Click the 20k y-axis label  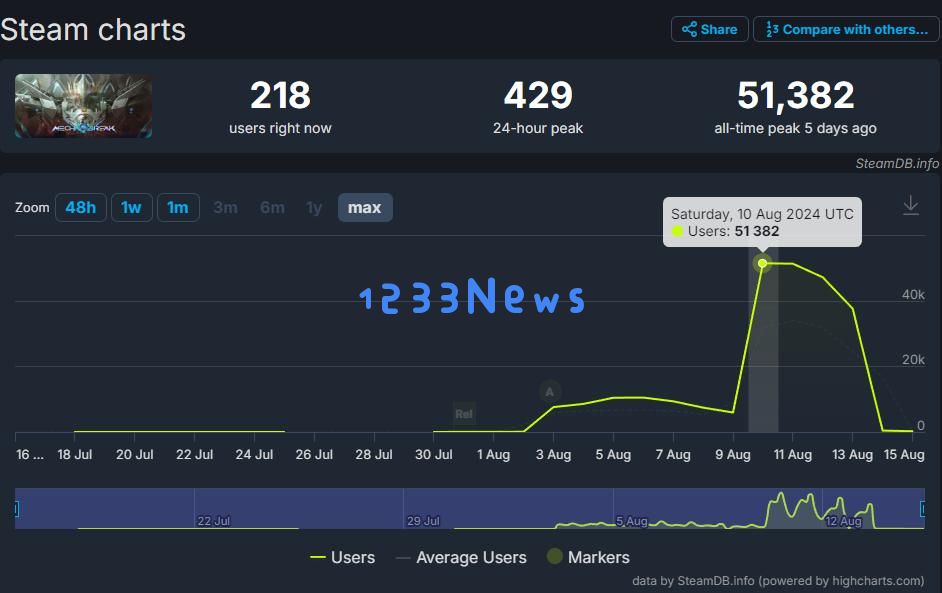[x=913, y=359]
